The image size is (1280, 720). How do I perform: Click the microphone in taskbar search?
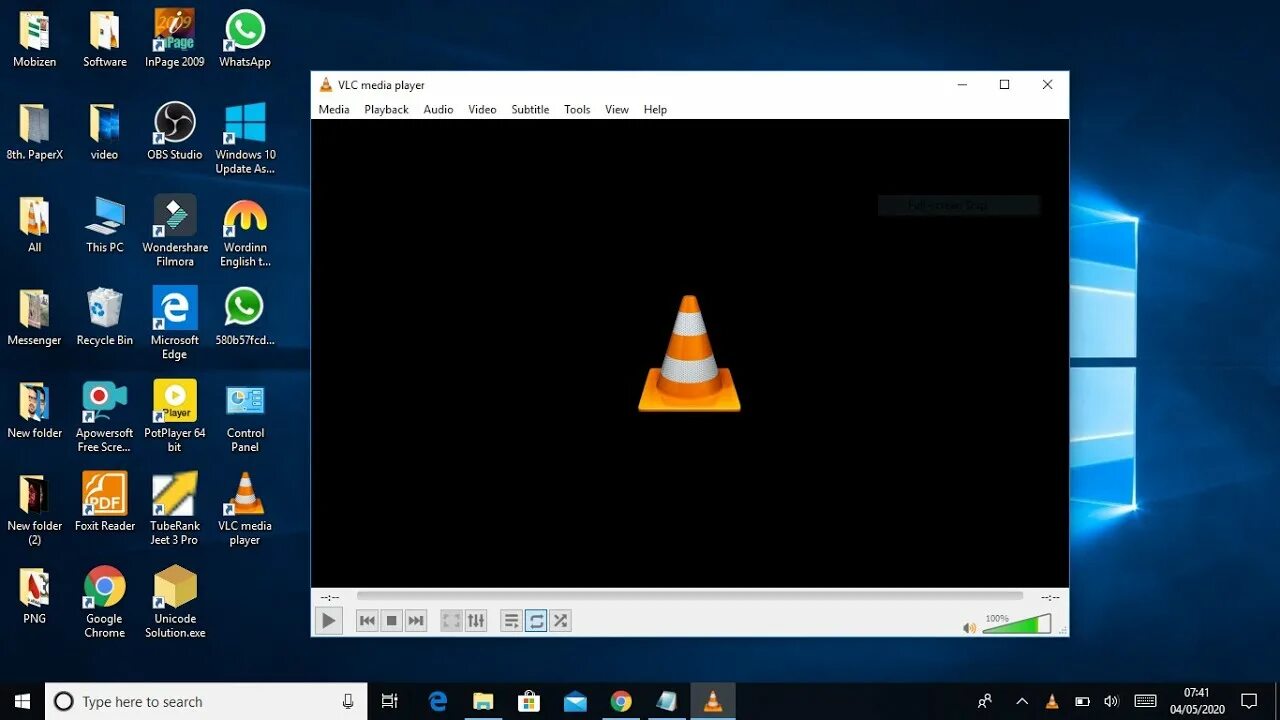pyautogui.click(x=348, y=702)
